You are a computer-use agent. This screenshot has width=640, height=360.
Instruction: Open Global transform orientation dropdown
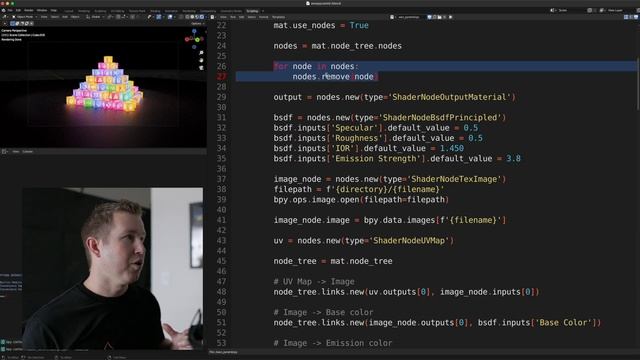(96, 17)
